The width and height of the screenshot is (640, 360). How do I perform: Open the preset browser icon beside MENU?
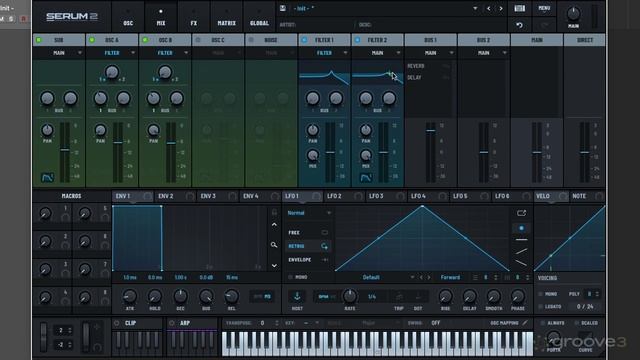(x=519, y=8)
